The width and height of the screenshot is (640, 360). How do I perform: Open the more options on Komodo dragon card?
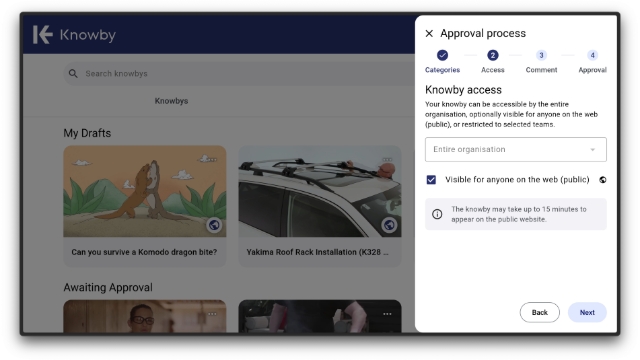(x=212, y=160)
